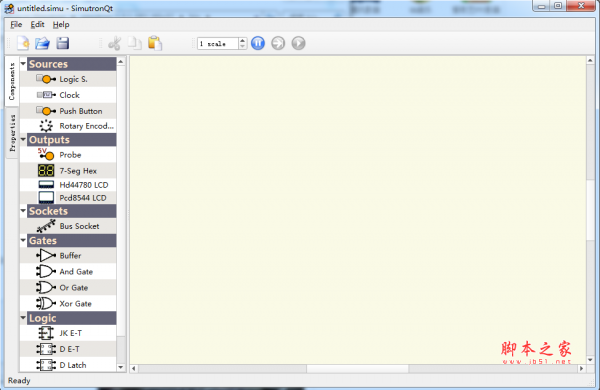
Task: Decrease scale with spinner down arrow
Action: pyautogui.click(x=243, y=46)
